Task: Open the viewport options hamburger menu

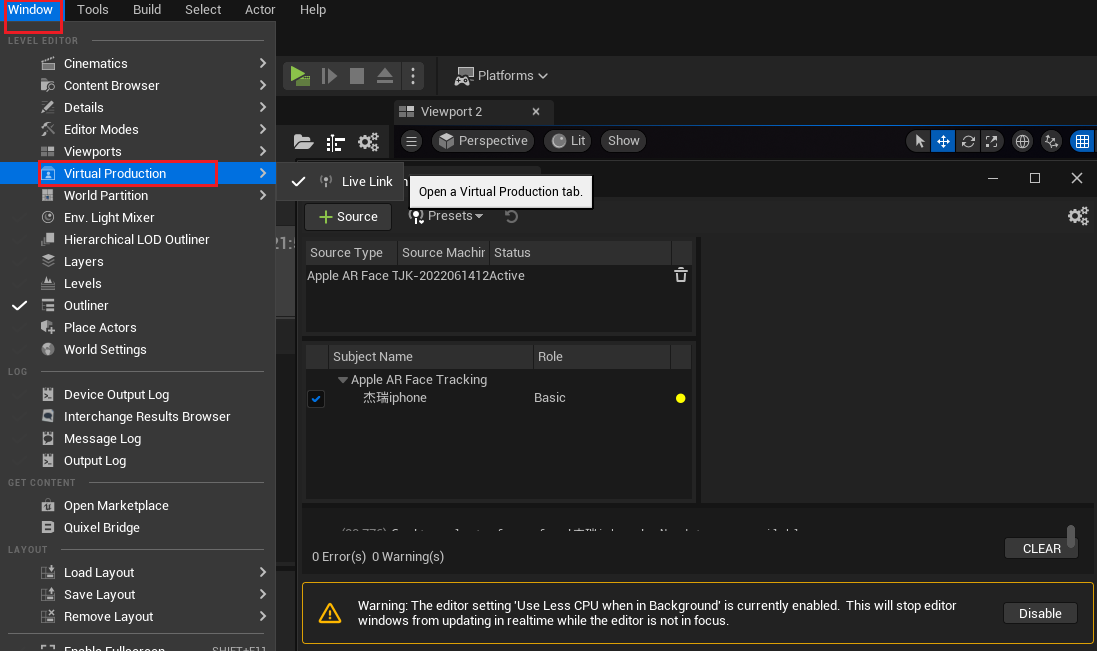Action: point(411,141)
